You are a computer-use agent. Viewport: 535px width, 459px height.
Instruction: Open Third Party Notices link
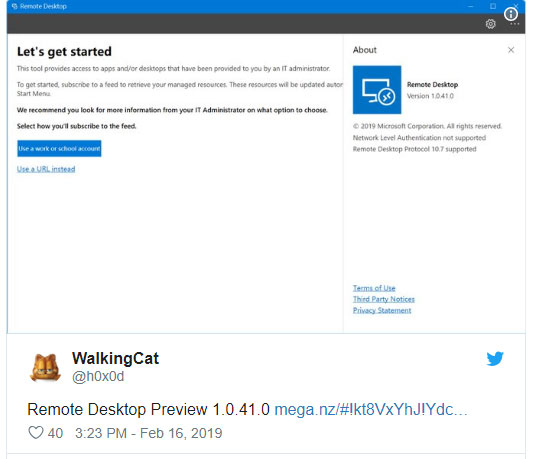[x=384, y=299]
